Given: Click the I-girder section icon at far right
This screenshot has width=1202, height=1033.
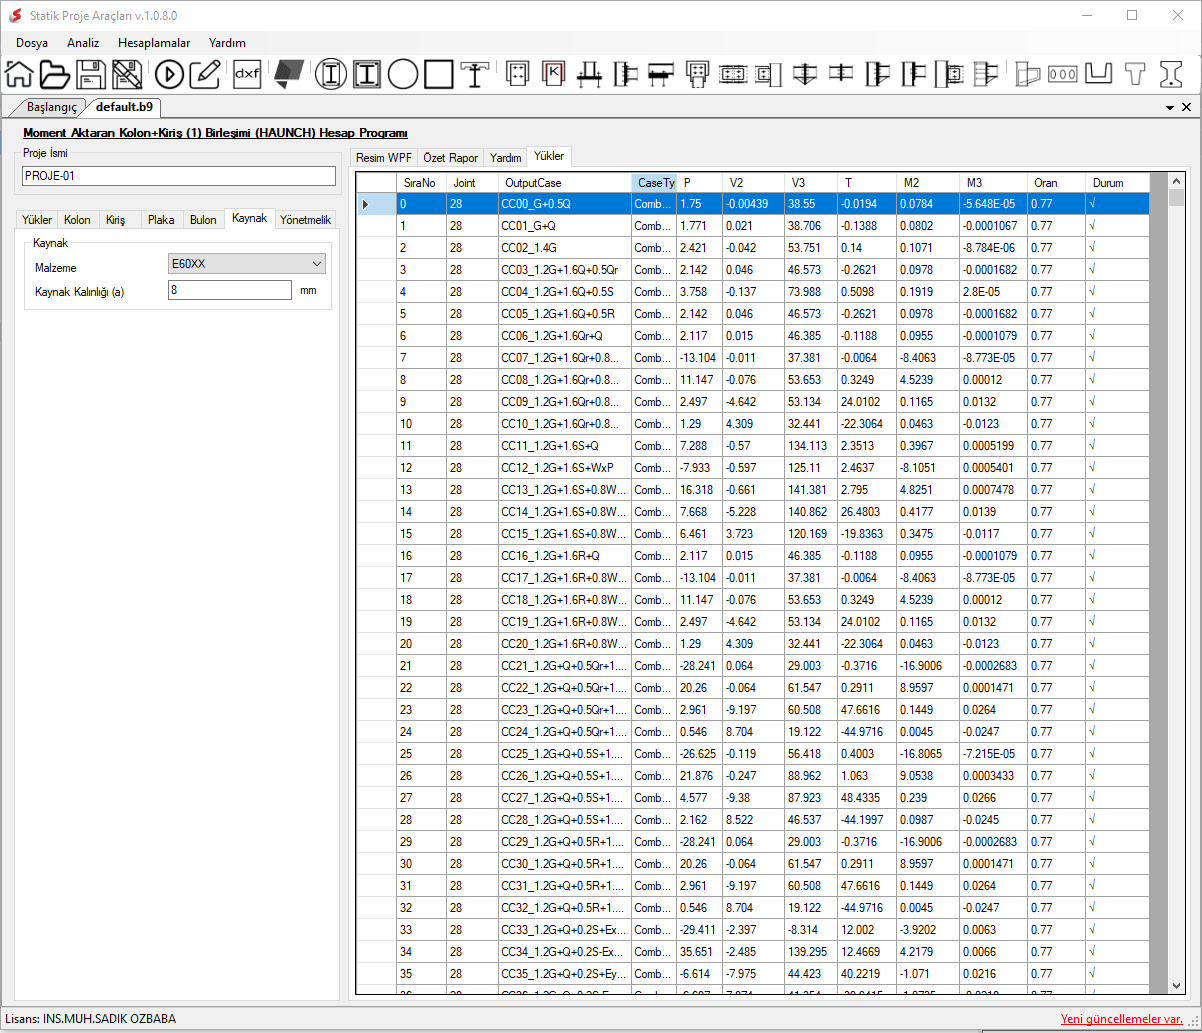Looking at the screenshot, I should (1171, 74).
